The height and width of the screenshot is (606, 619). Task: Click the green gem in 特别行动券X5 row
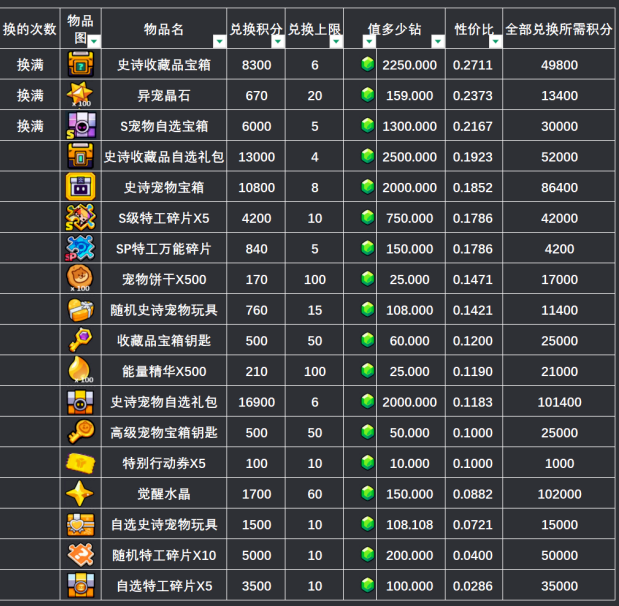point(368,463)
